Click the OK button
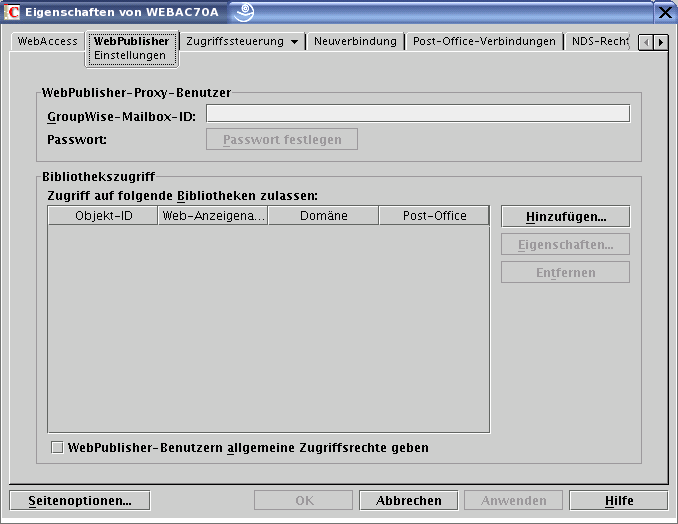Screen dimensions: 678x524 (x=304, y=501)
